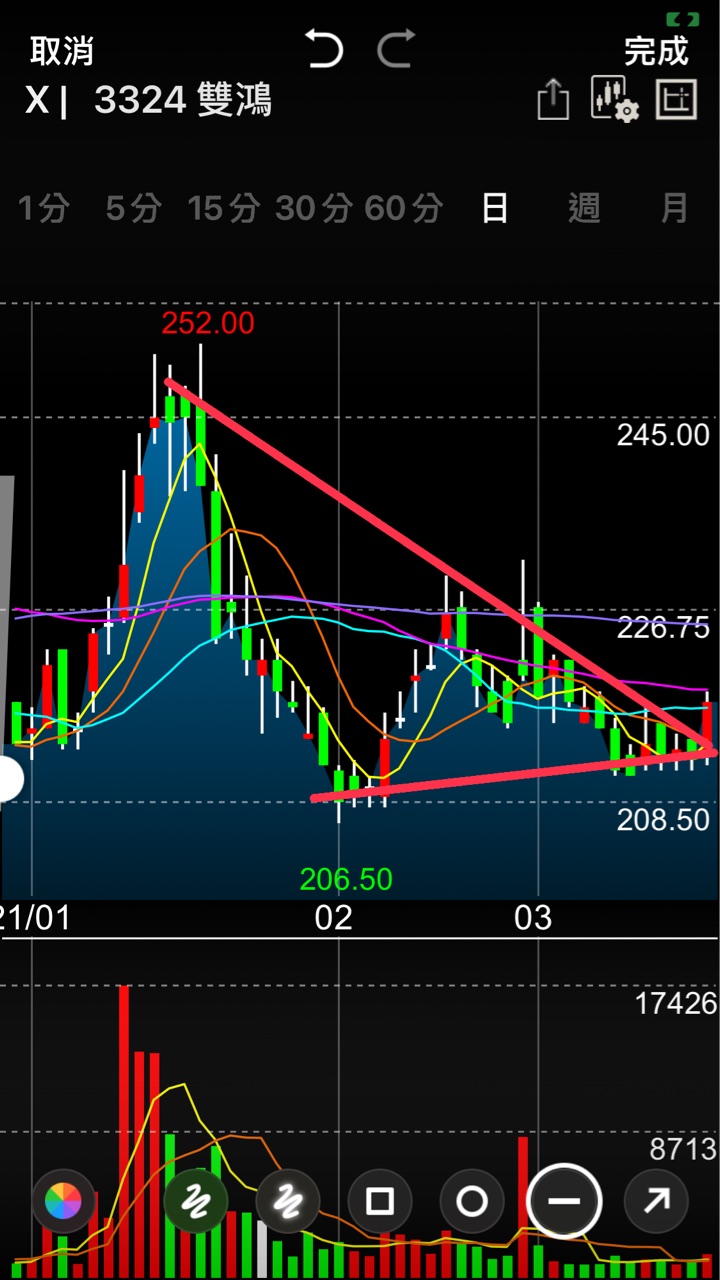Viewport: 720px width, 1280px height.
Task: Switch to the 60分 timeframe
Action: coord(402,208)
